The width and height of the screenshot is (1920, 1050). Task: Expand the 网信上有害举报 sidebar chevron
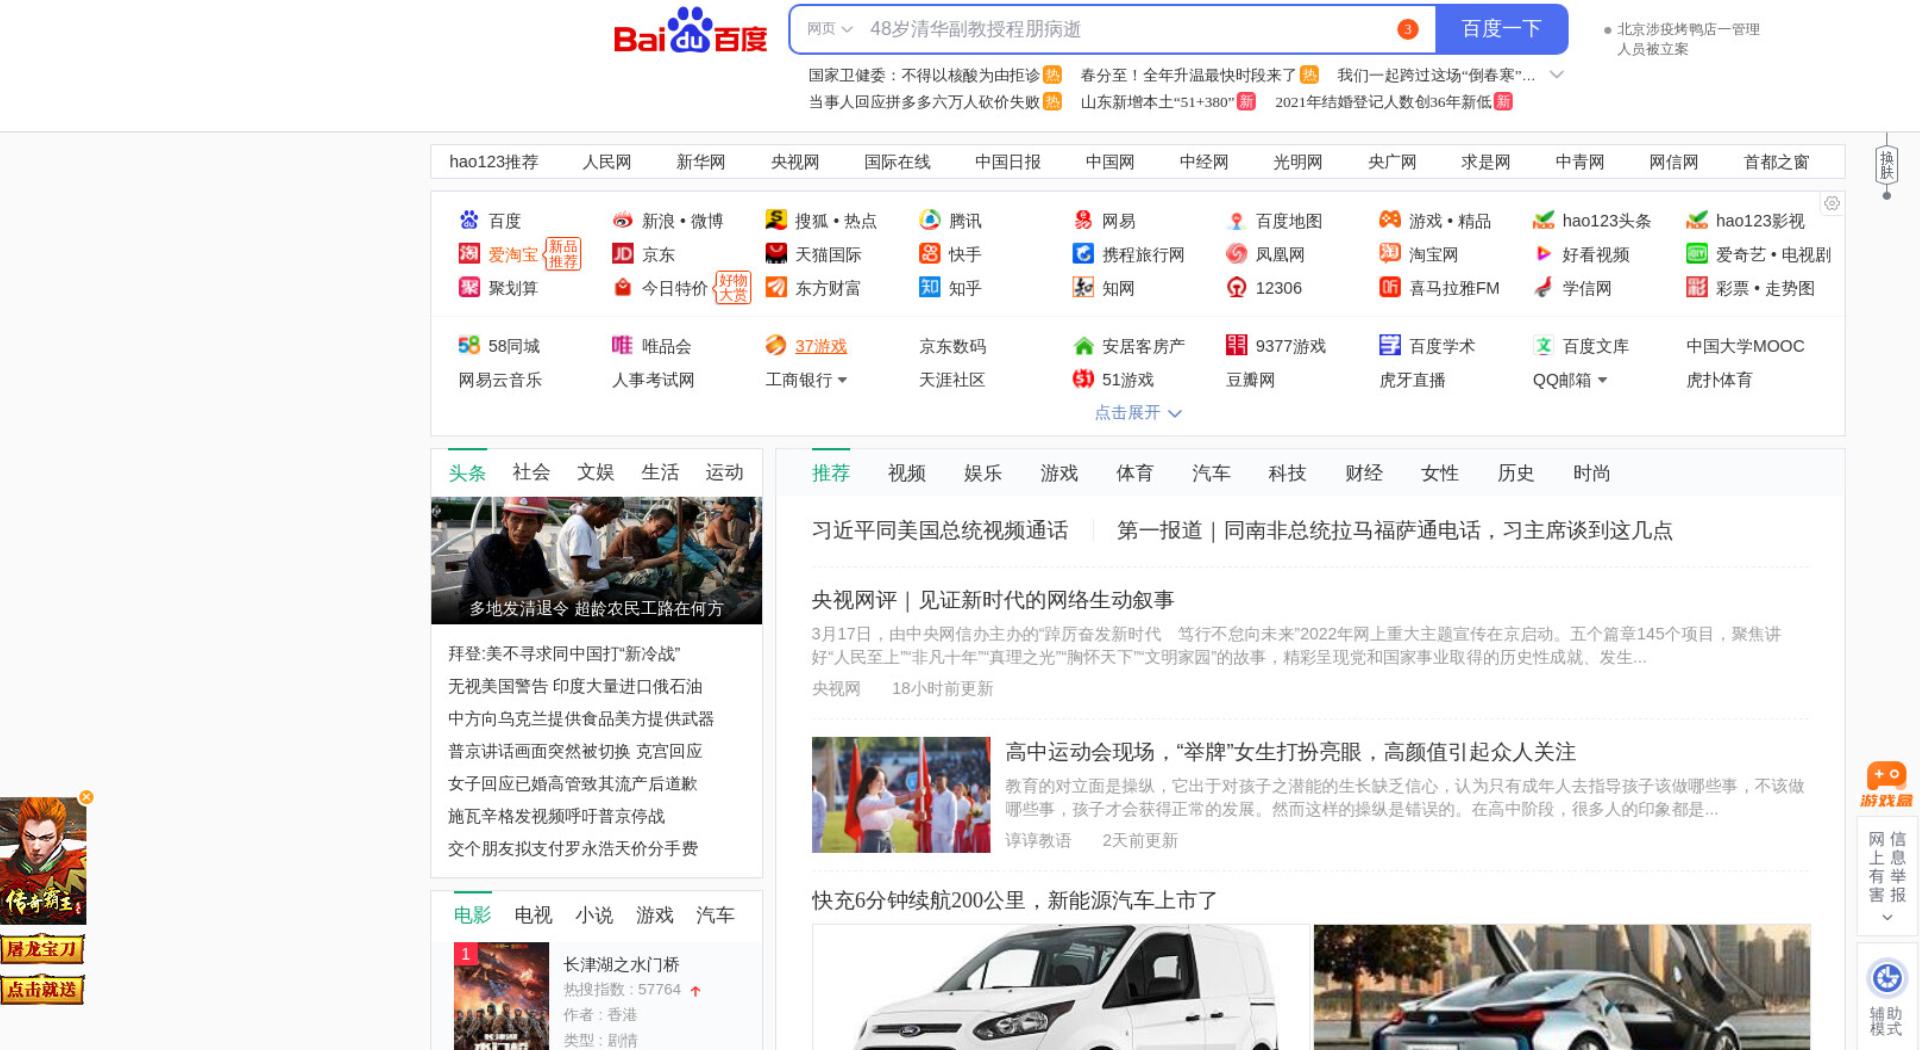[x=1887, y=917]
